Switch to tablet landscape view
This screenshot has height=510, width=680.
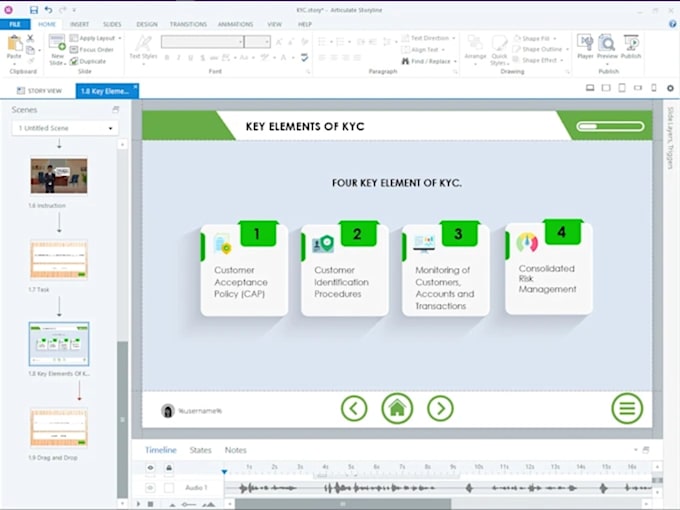point(606,88)
